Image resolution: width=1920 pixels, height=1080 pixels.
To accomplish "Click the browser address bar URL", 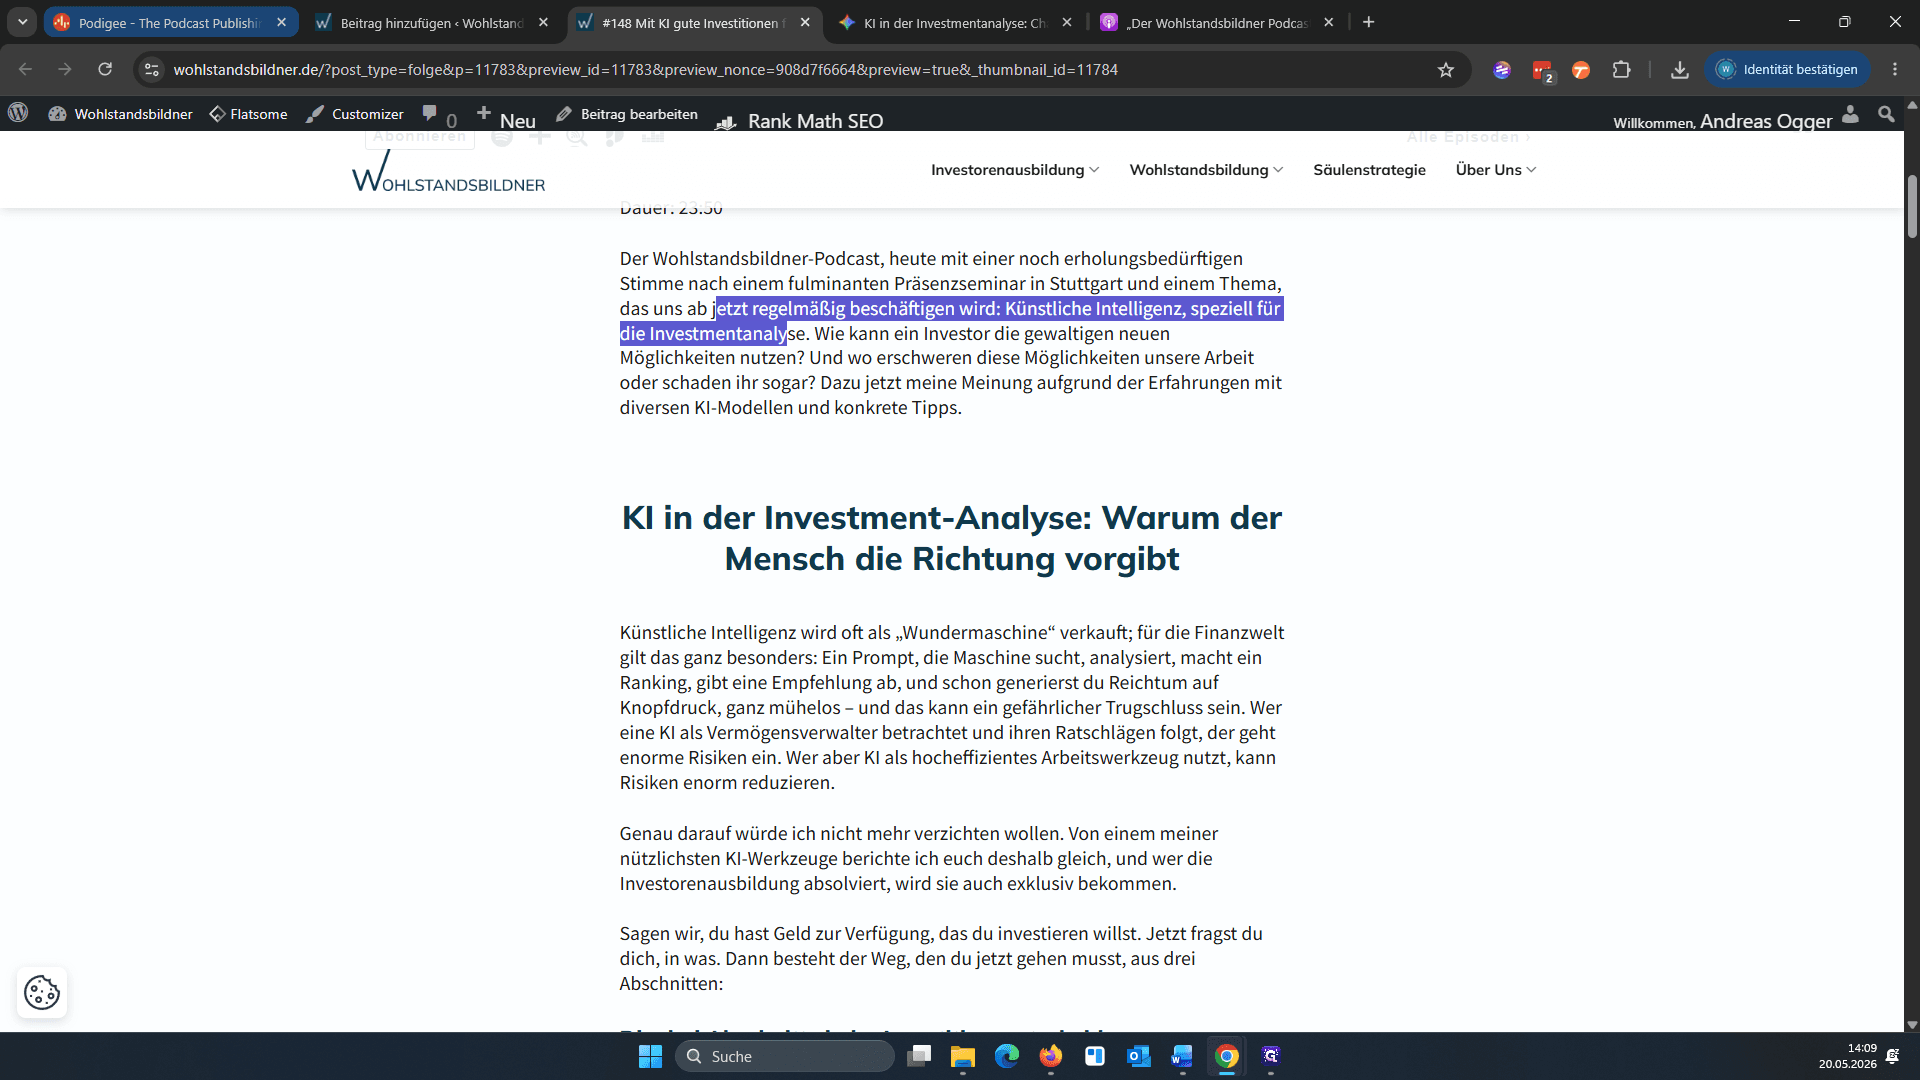I will 645,69.
